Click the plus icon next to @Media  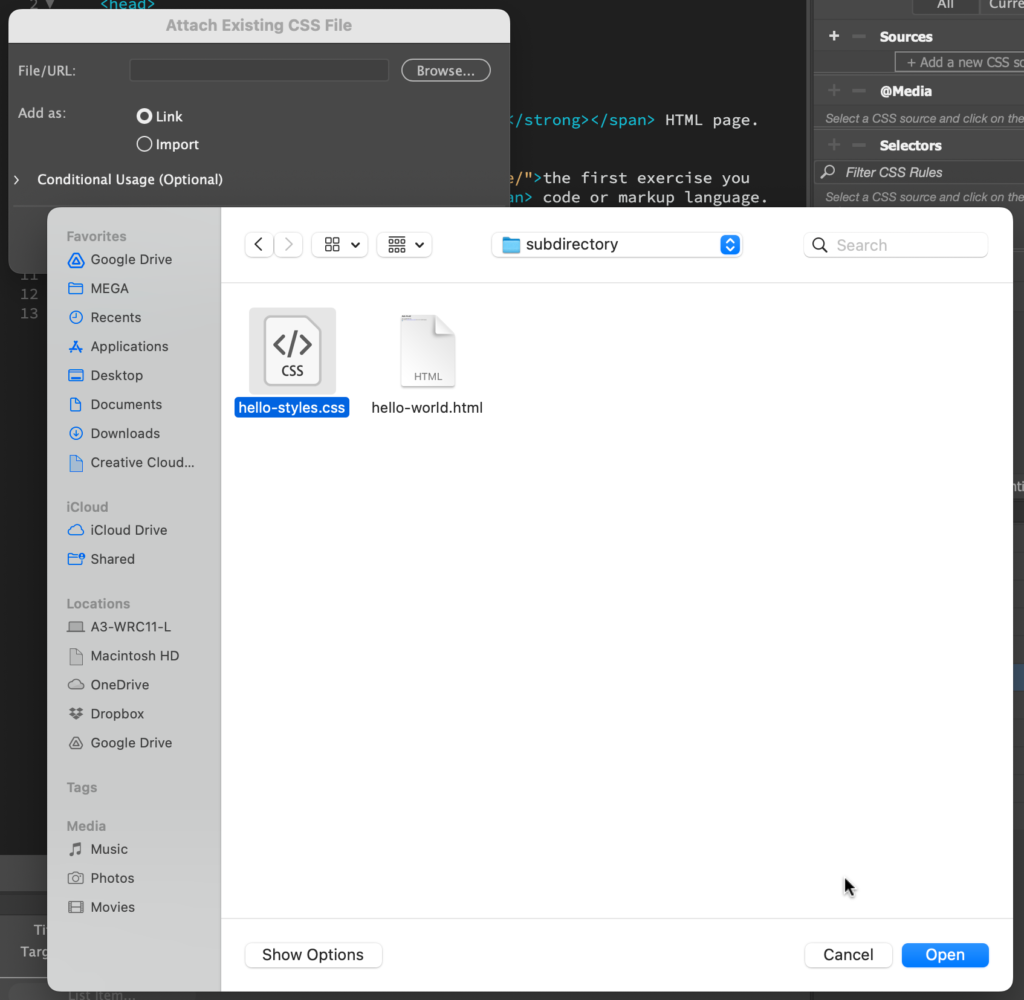coord(834,91)
